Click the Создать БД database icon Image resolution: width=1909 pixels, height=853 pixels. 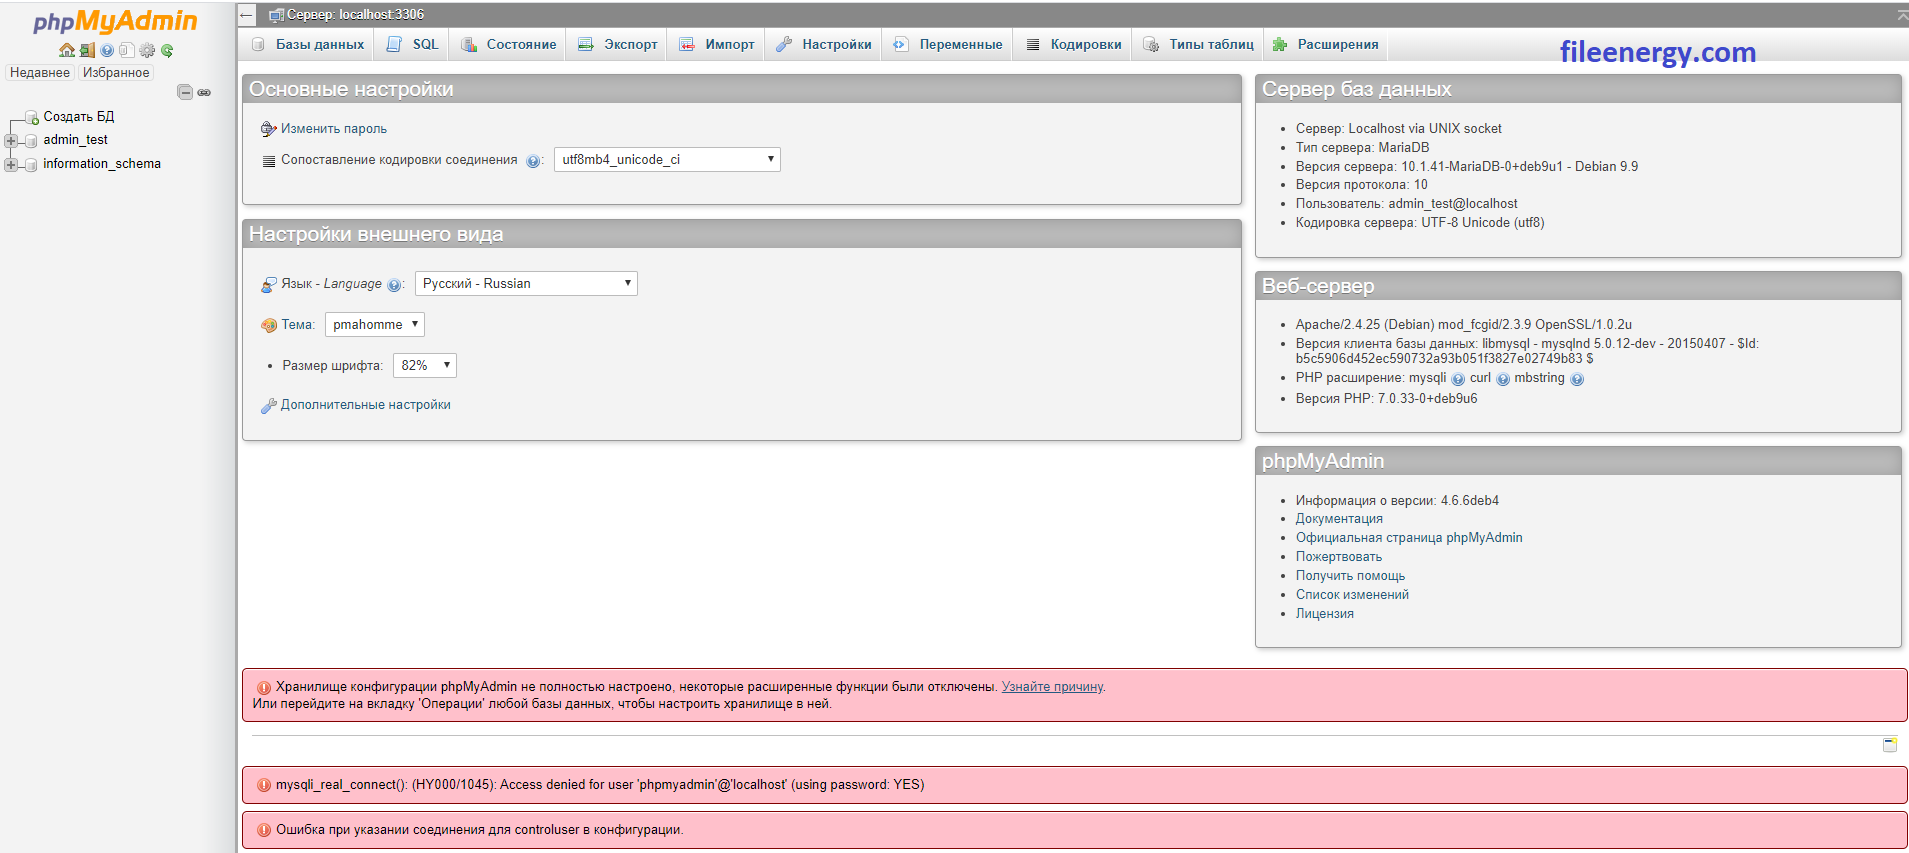(31, 117)
